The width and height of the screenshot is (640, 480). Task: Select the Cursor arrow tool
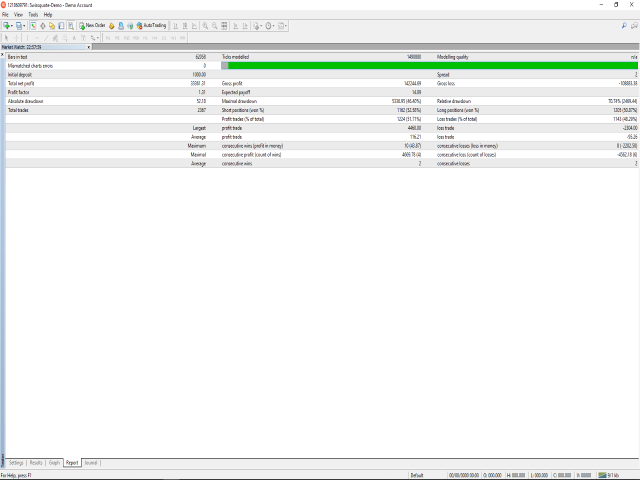tap(7, 38)
